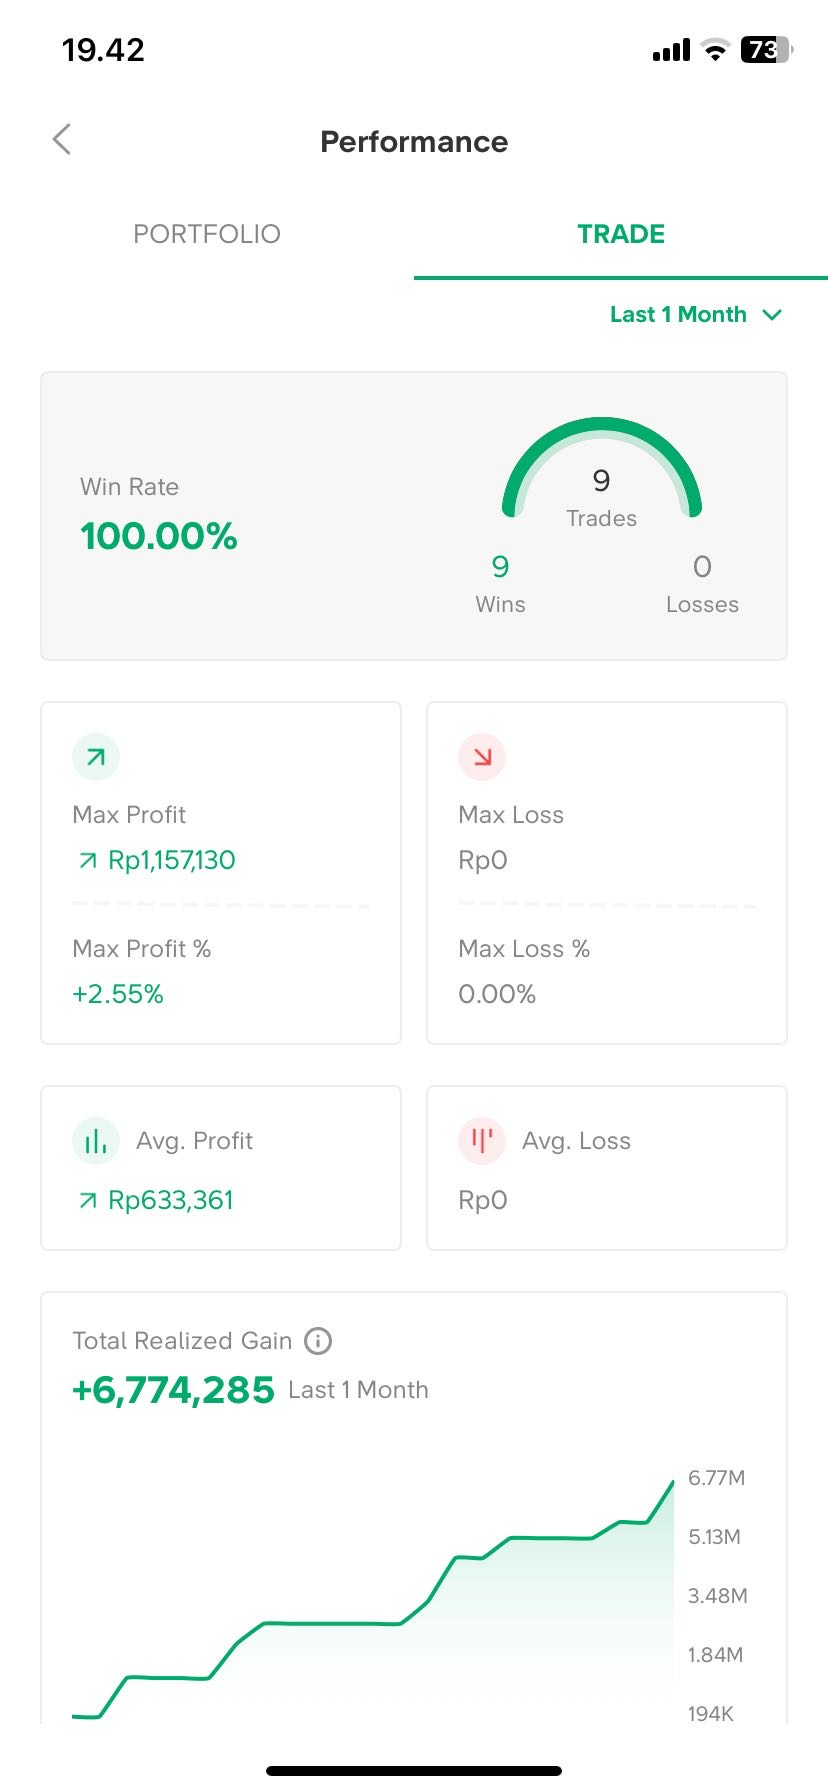This screenshot has width=828, height=1792.
Task: Tap the Avg. Profit bar chart icon
Action: (x=96, y=1141)
